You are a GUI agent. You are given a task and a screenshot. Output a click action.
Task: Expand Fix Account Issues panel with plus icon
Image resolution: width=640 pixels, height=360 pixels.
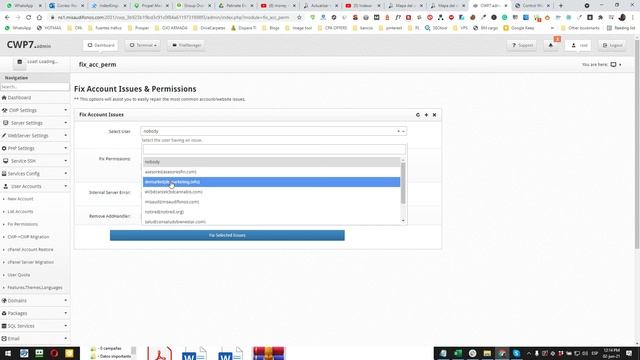[x=426, y=115]
